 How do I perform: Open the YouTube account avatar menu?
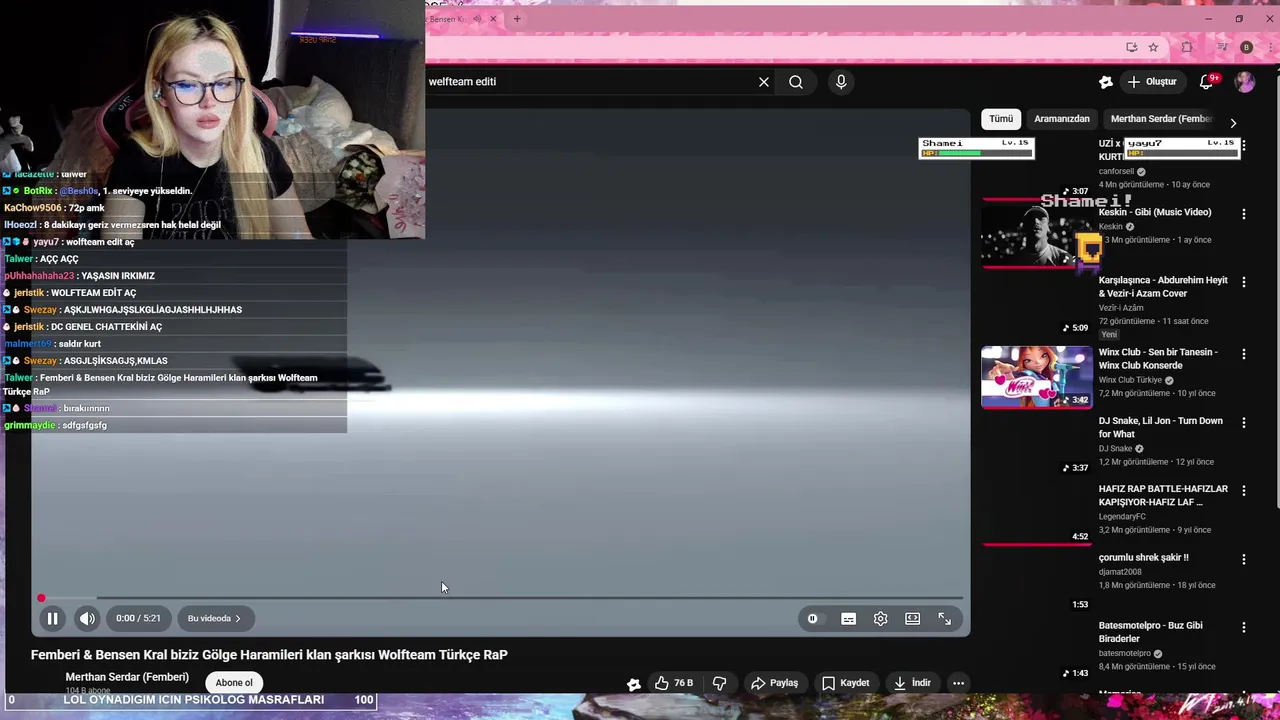1245,82
